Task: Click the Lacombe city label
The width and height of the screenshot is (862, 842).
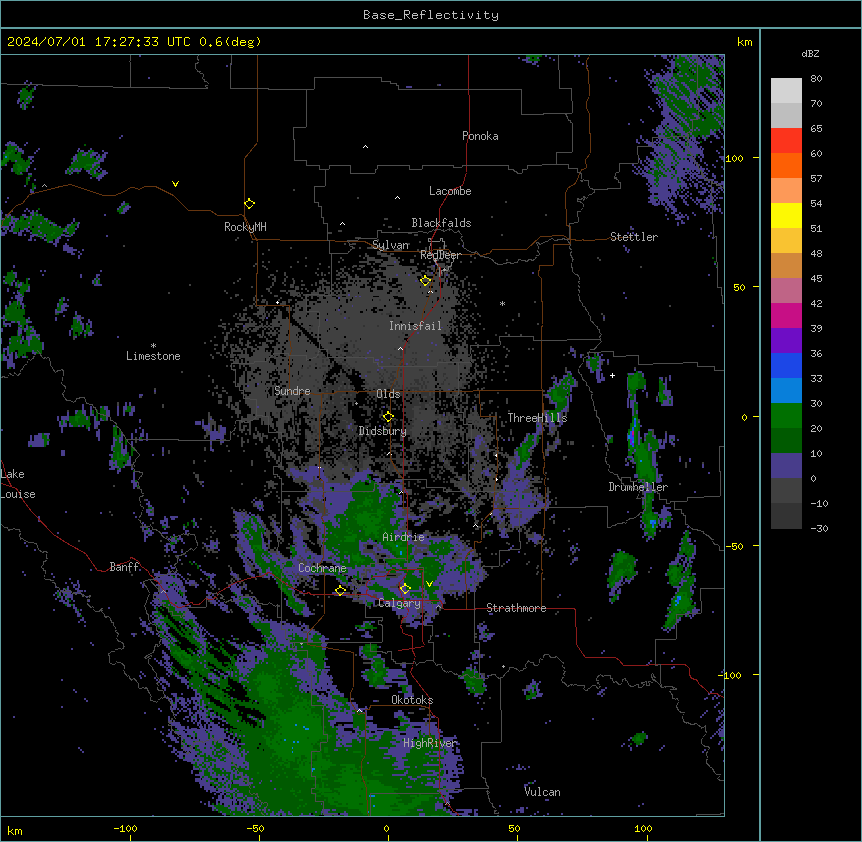Action: point(450,191)
